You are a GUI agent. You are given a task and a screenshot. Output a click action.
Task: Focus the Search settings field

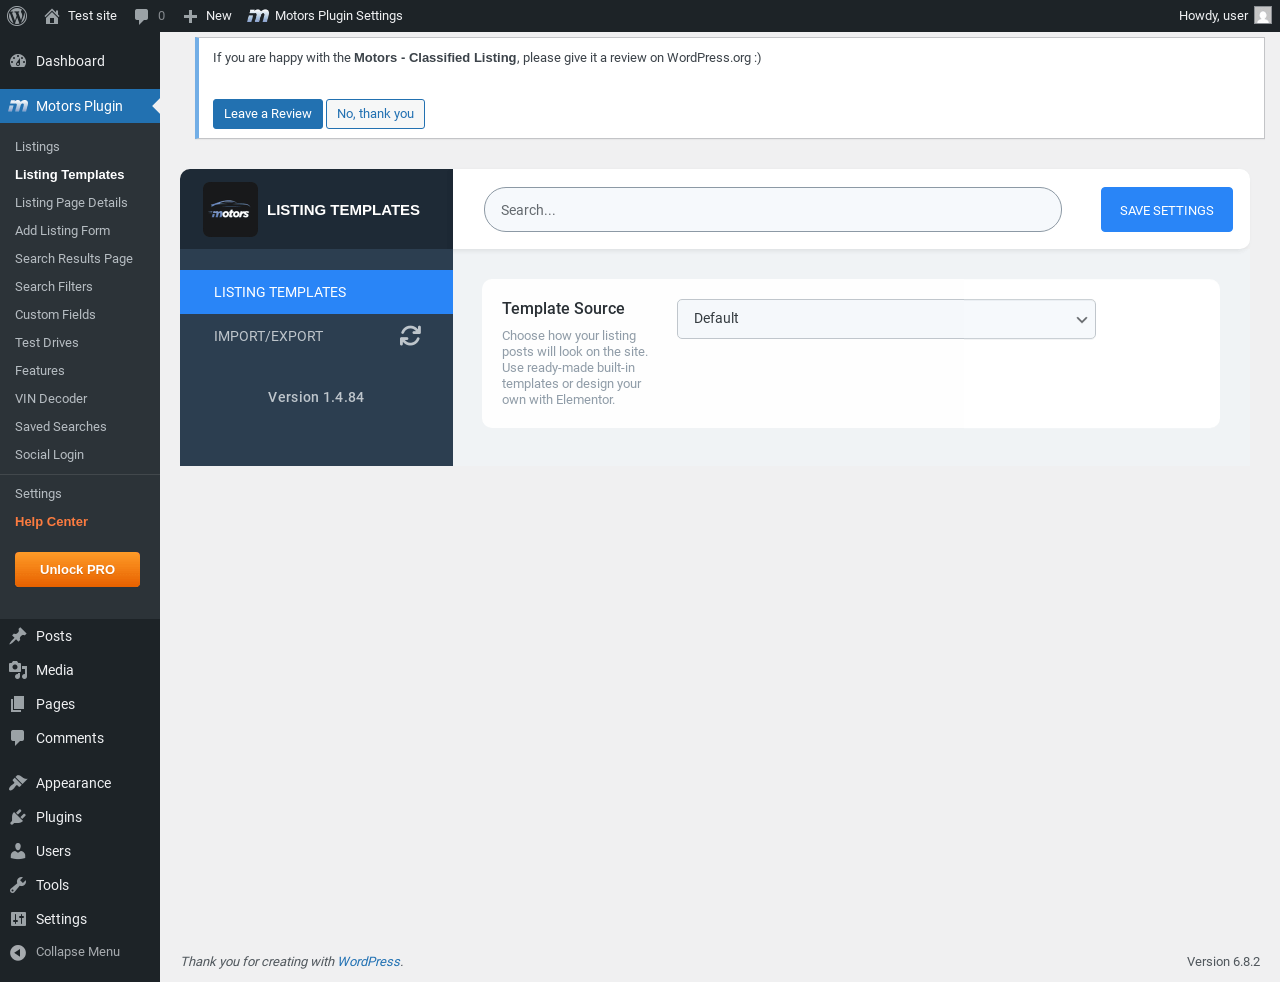coord(773,210)
